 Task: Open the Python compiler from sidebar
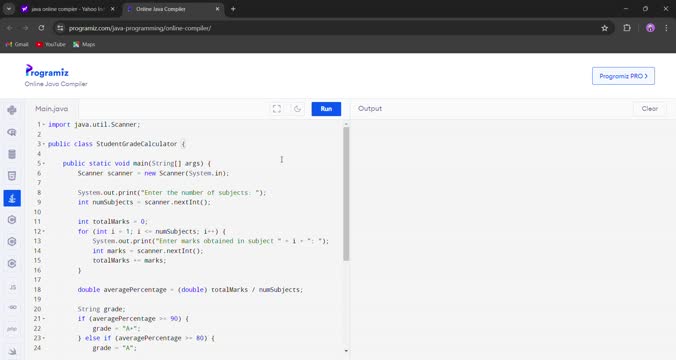click(x=12, y=110)
